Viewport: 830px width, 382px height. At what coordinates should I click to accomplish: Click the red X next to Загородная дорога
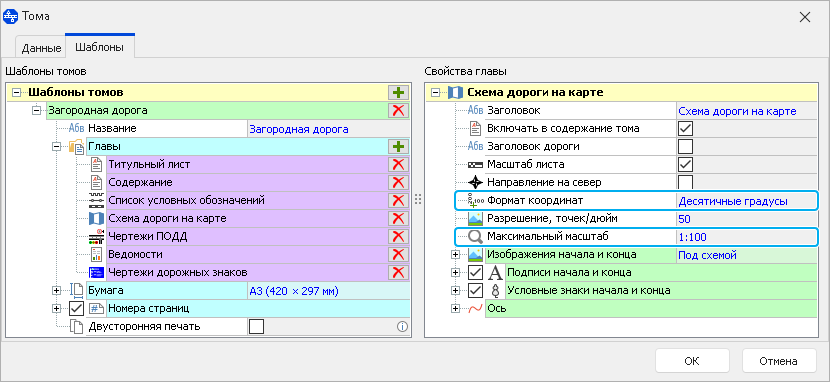pos(398,111)
